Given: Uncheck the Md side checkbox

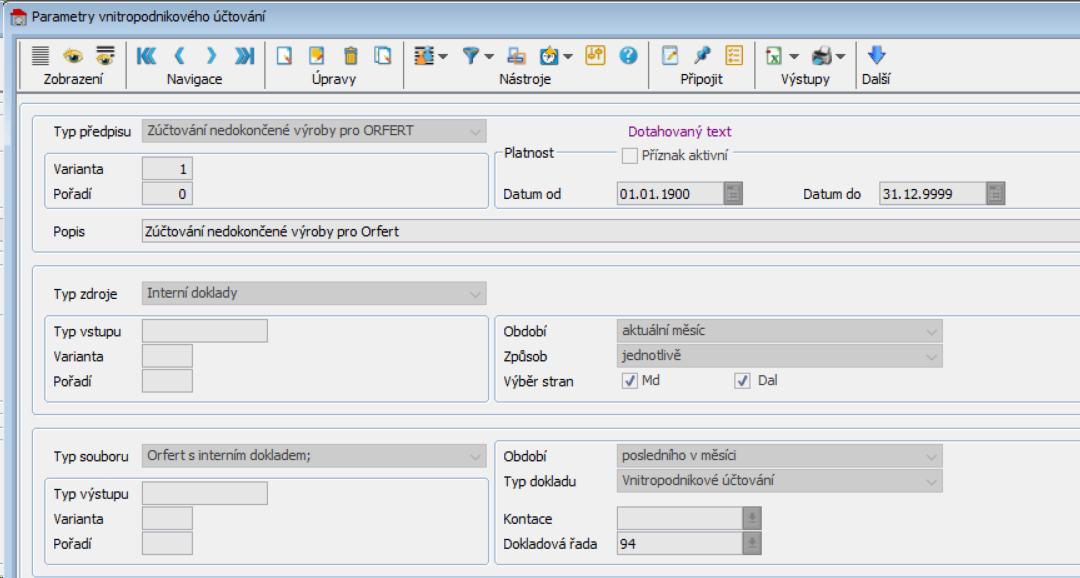Looking at the screenshot, I should click(630, 381).
